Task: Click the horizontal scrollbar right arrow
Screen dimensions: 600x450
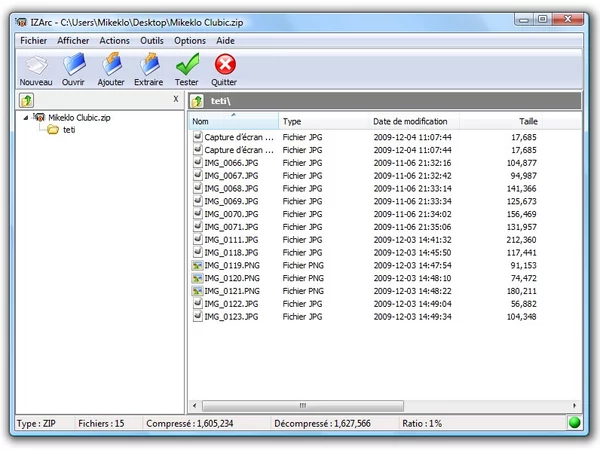Action: tap(575, 406)
